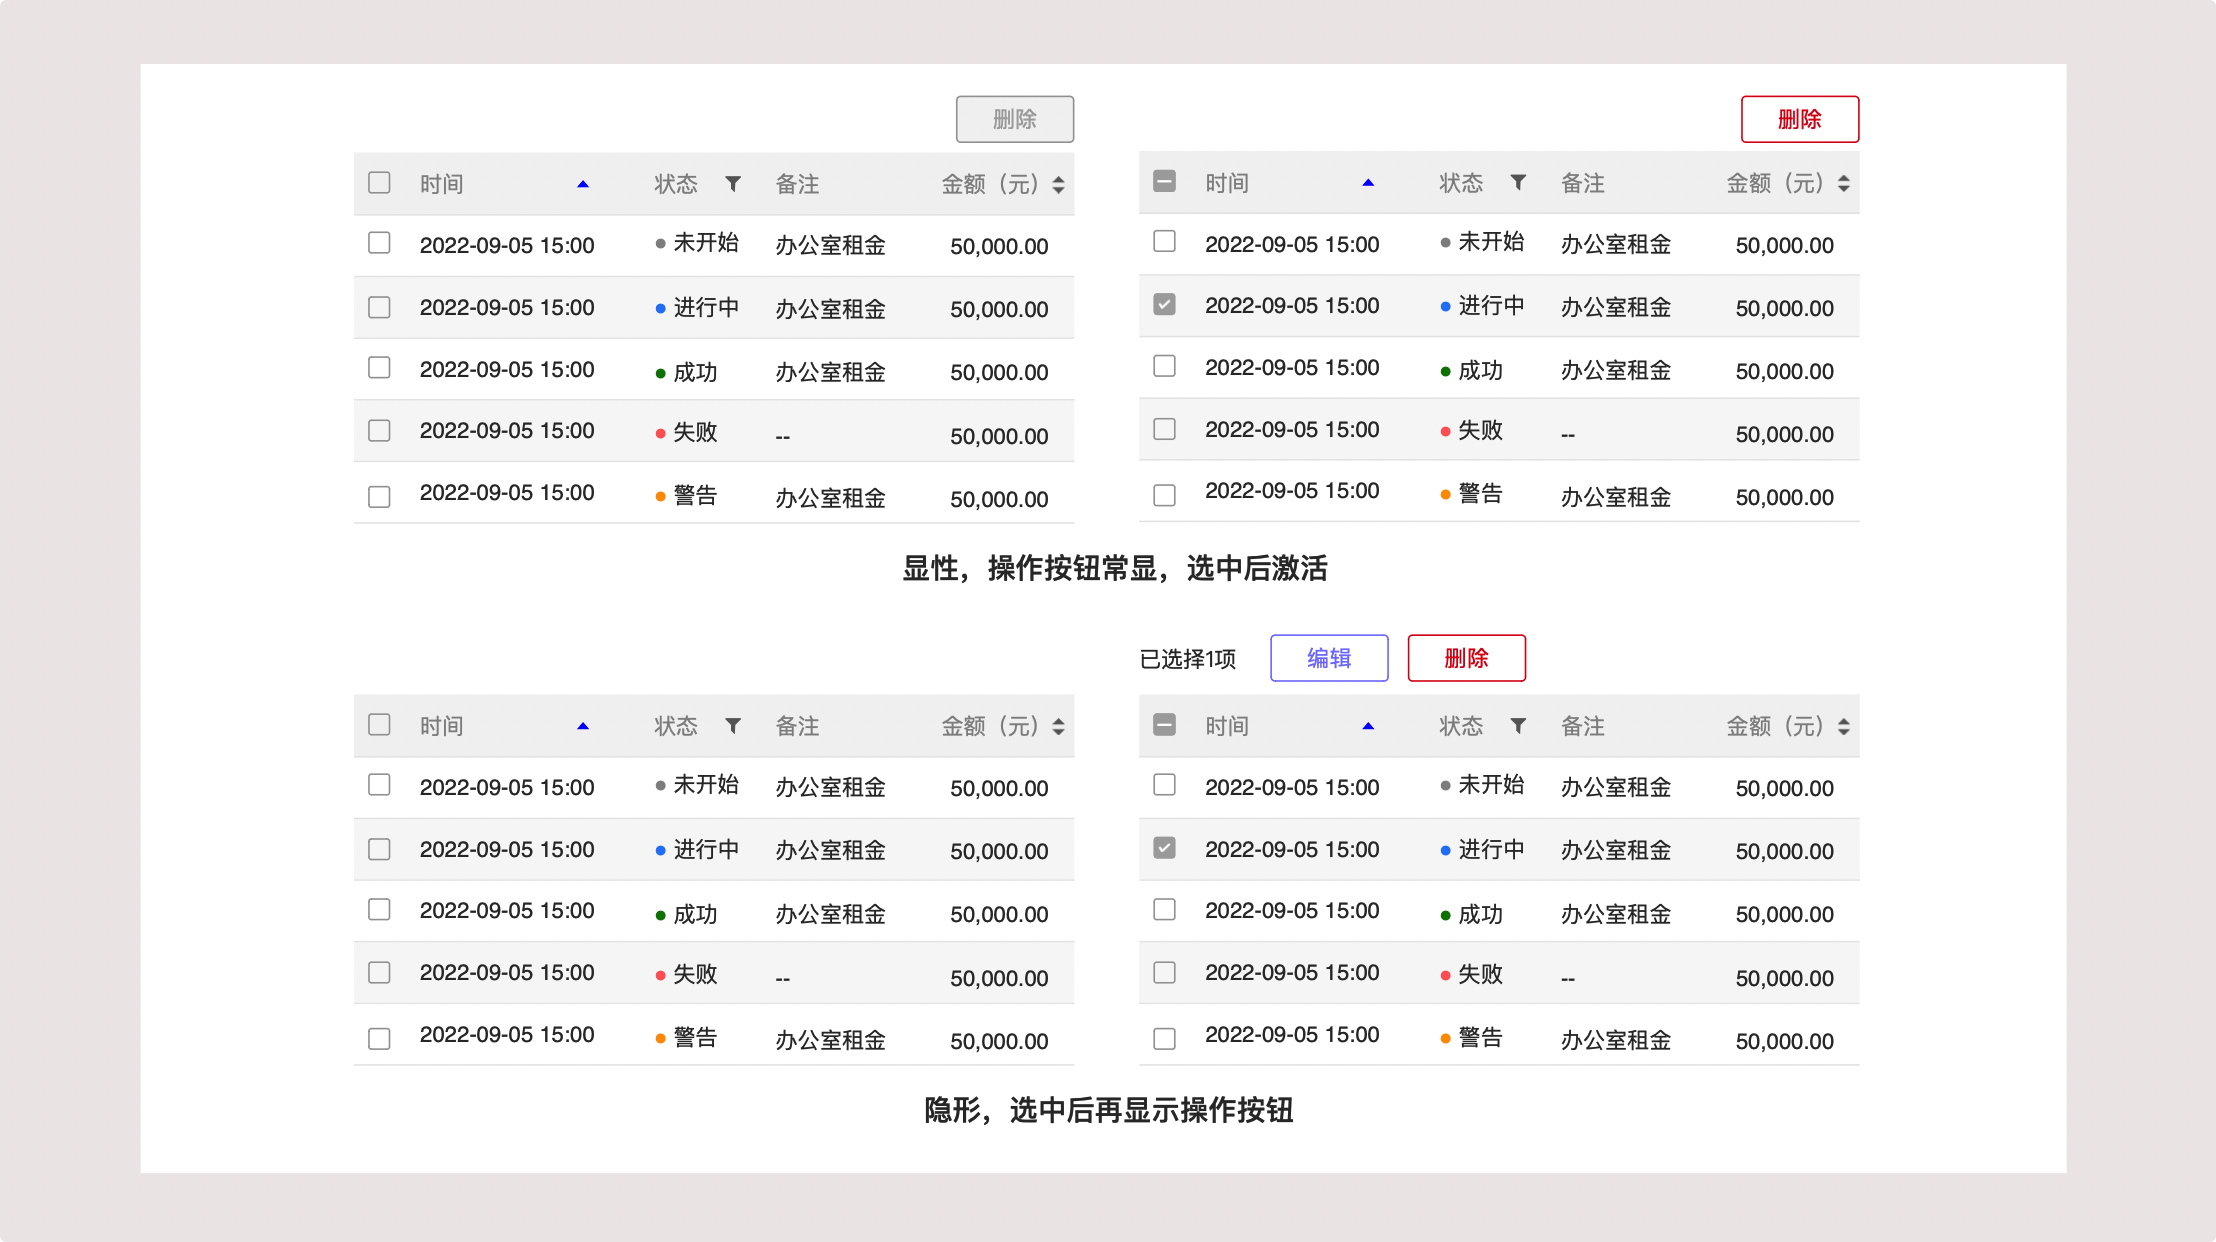Click the 时间 column header in bottom-left table

(441, 726)
